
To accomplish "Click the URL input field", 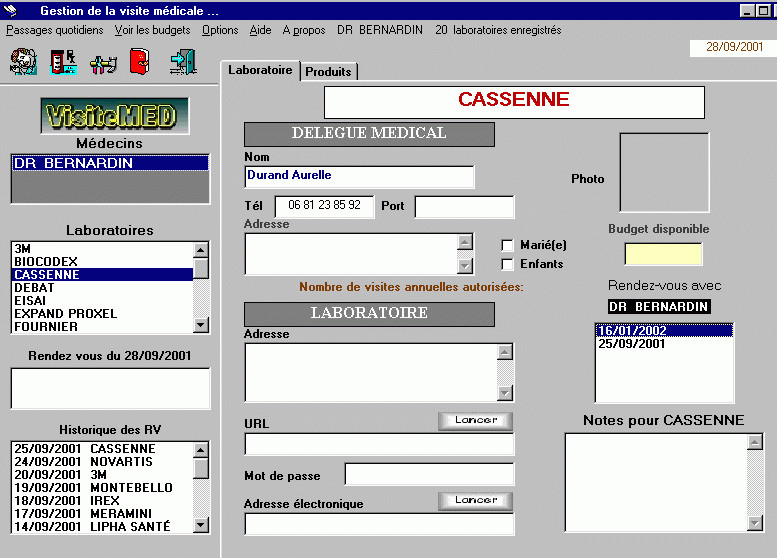I will click(380, 445).
